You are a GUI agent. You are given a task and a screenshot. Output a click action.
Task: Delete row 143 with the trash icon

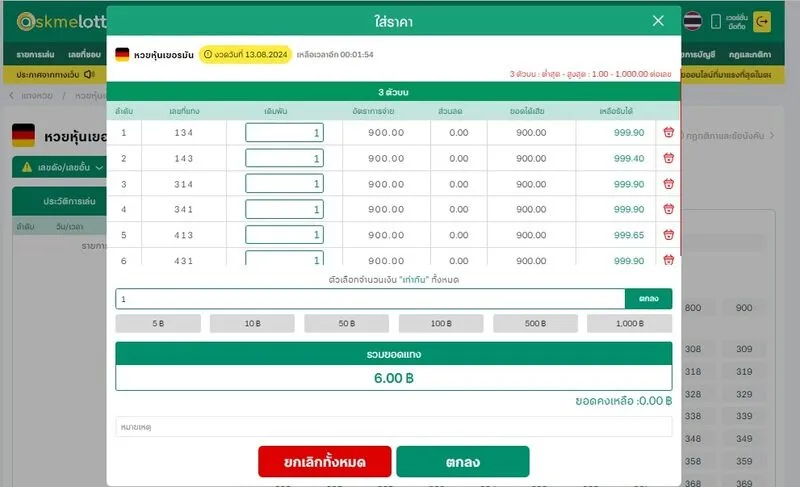(x=668, y=158)
